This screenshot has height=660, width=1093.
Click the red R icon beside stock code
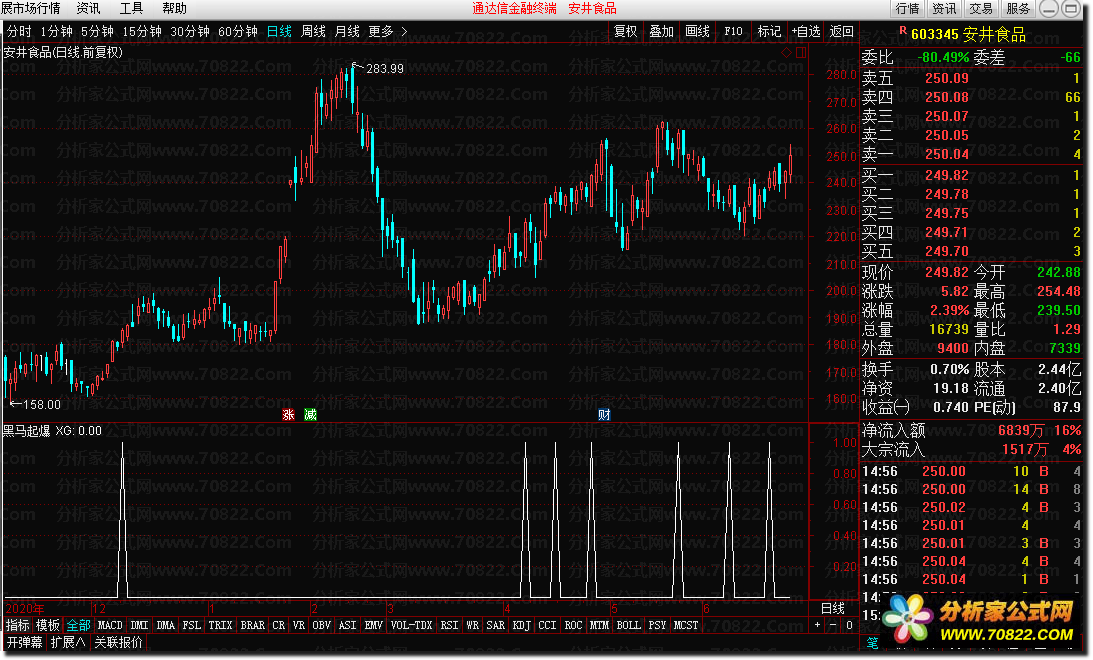[902, 32]
